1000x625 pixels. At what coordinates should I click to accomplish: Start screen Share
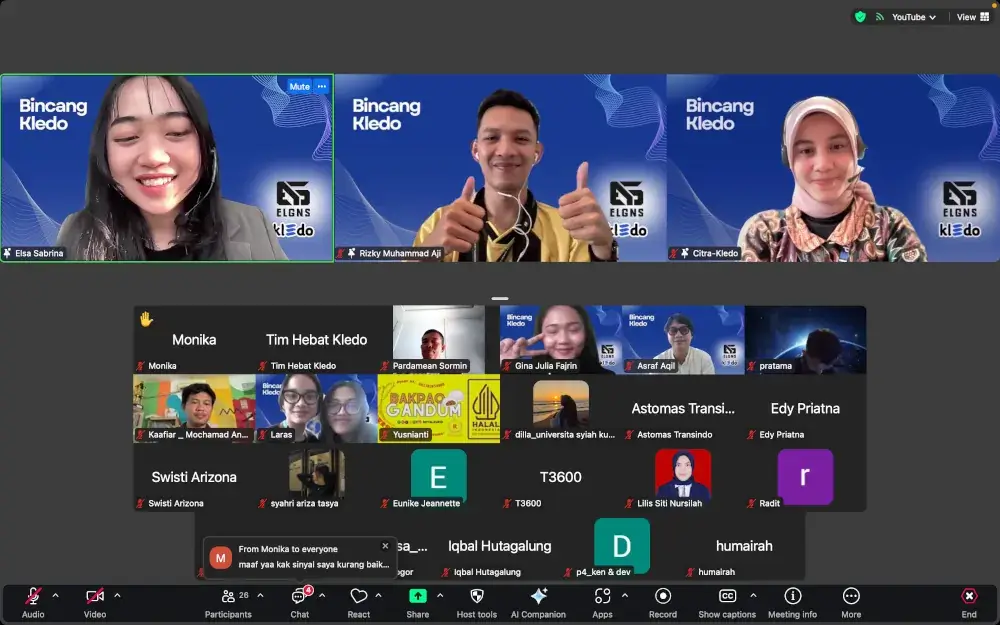[x=418, y=603]
